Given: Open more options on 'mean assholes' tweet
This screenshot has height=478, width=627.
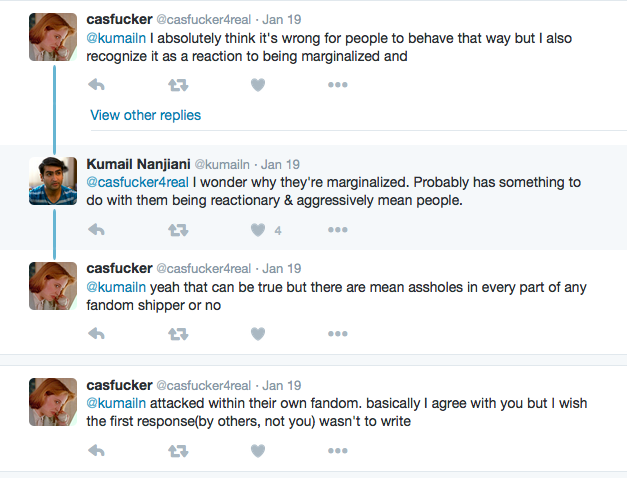Looking at the screenshot, I should (x=338, y=334).
